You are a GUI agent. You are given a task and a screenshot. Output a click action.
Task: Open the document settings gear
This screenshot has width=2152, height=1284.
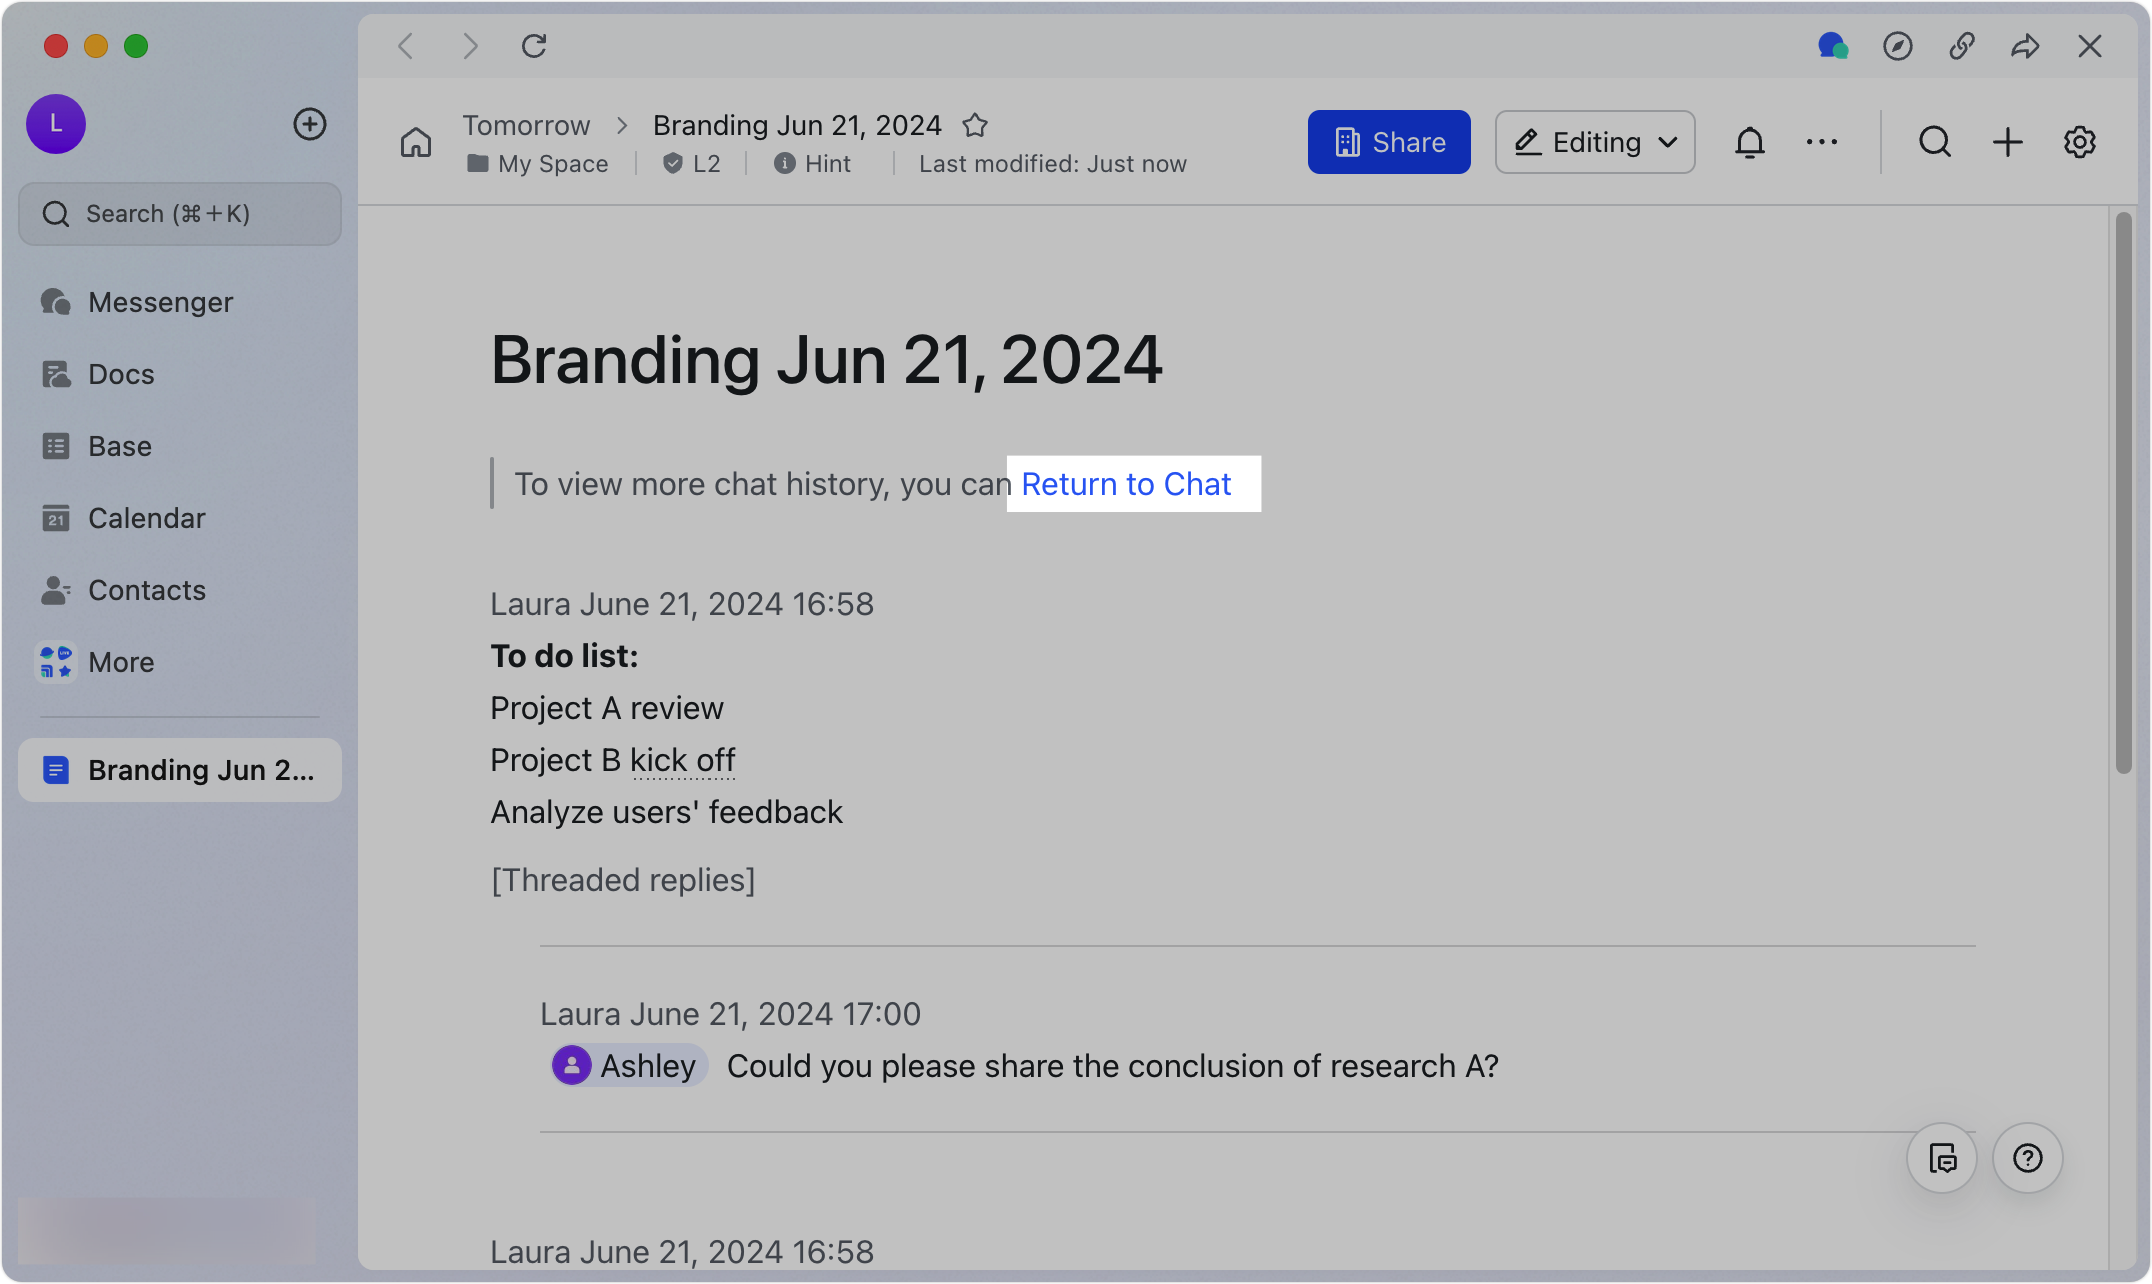(2079, 143)
